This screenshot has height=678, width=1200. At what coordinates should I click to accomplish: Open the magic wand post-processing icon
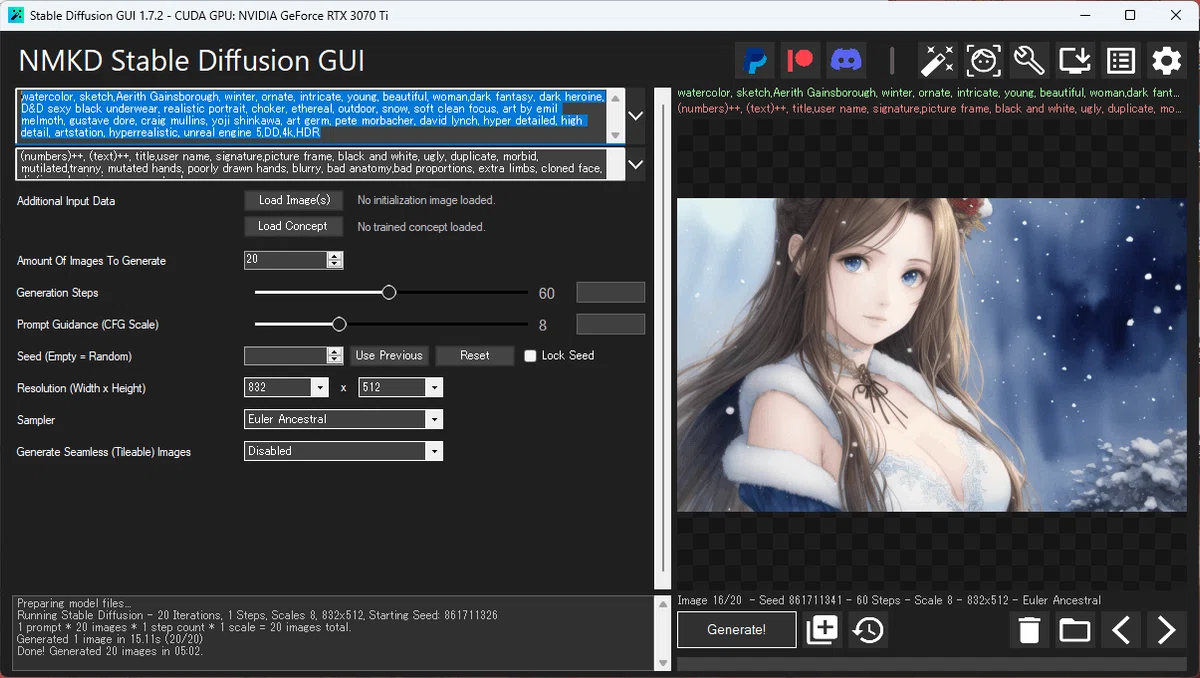pyautogui.click(x=937, y=61)
